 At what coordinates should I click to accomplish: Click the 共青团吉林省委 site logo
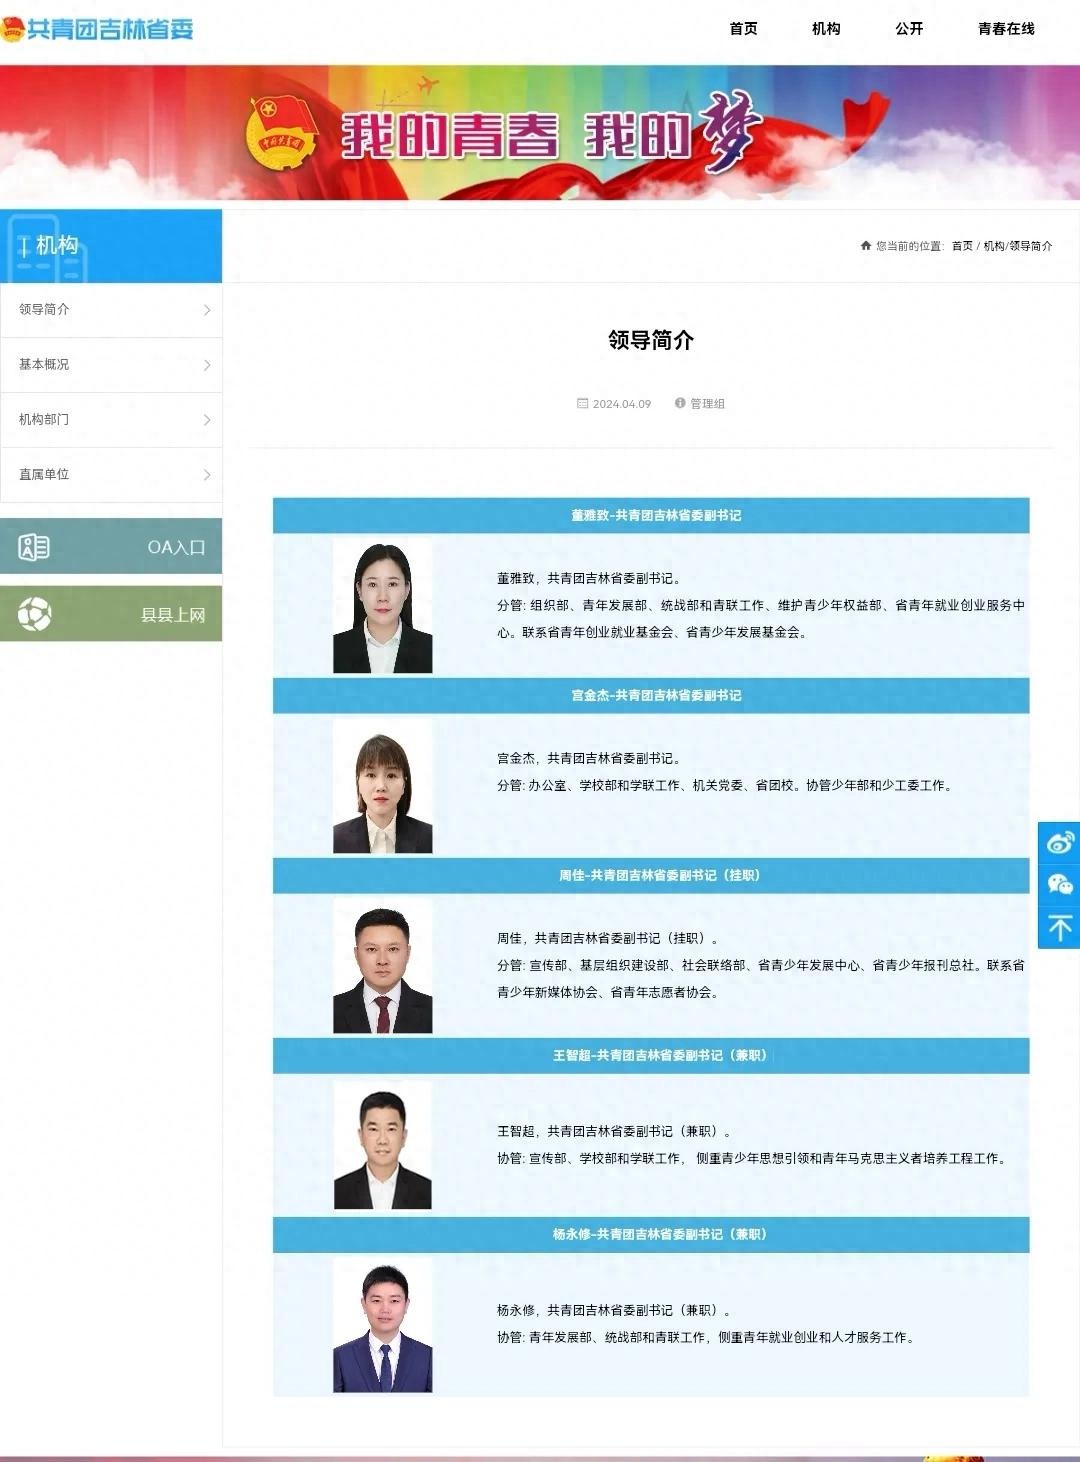[98, 29]
